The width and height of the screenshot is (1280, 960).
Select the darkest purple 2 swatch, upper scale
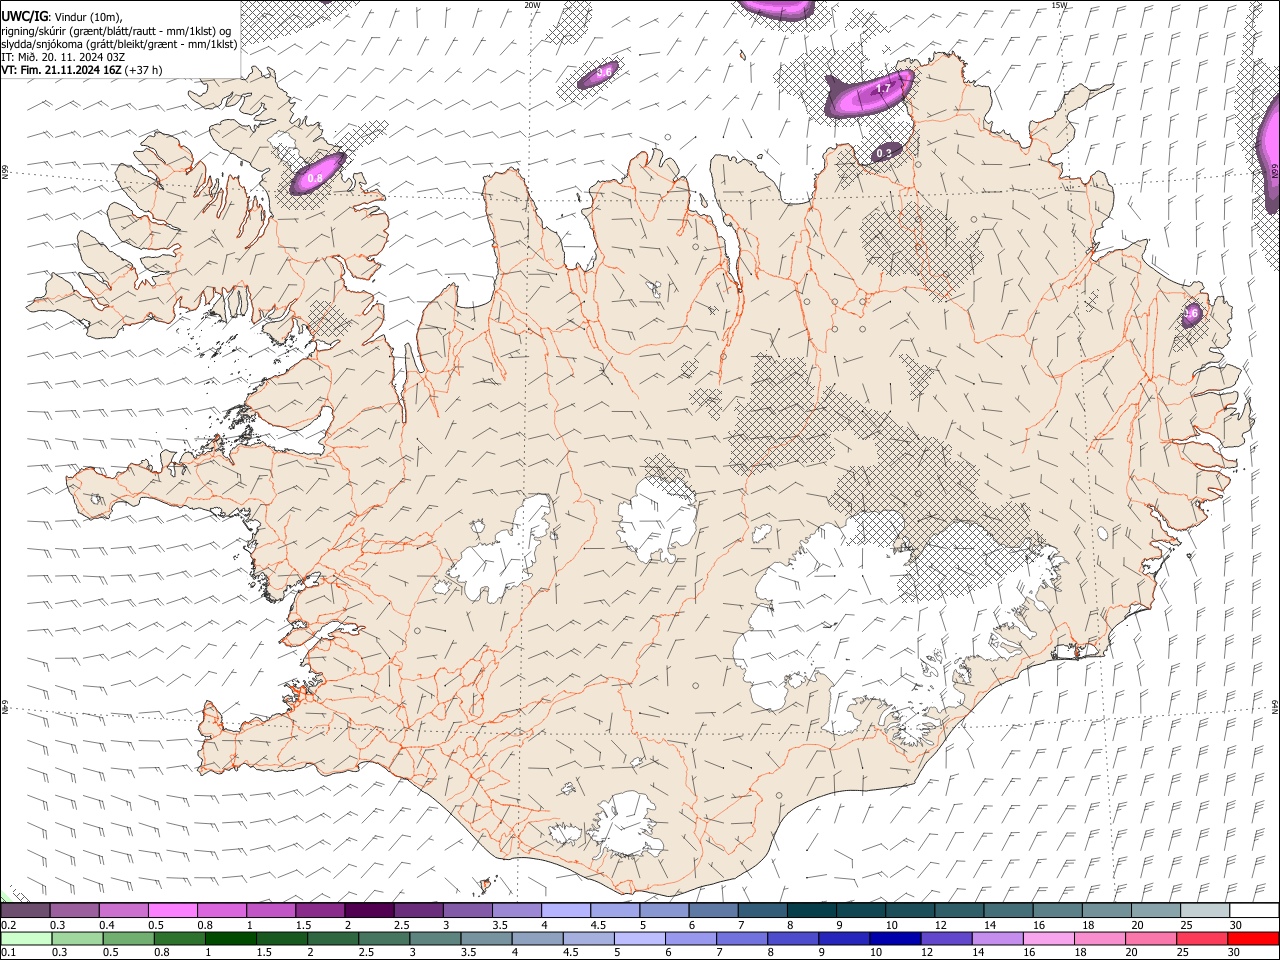369,910
